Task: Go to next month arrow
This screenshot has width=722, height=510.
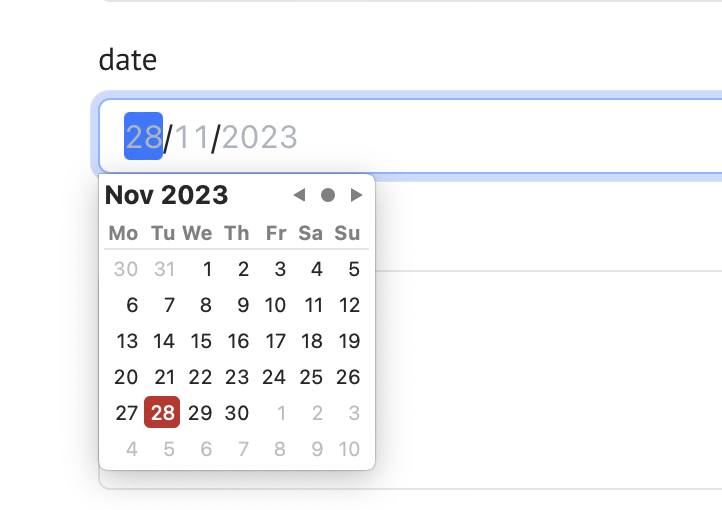Action: tap(356, 195)
